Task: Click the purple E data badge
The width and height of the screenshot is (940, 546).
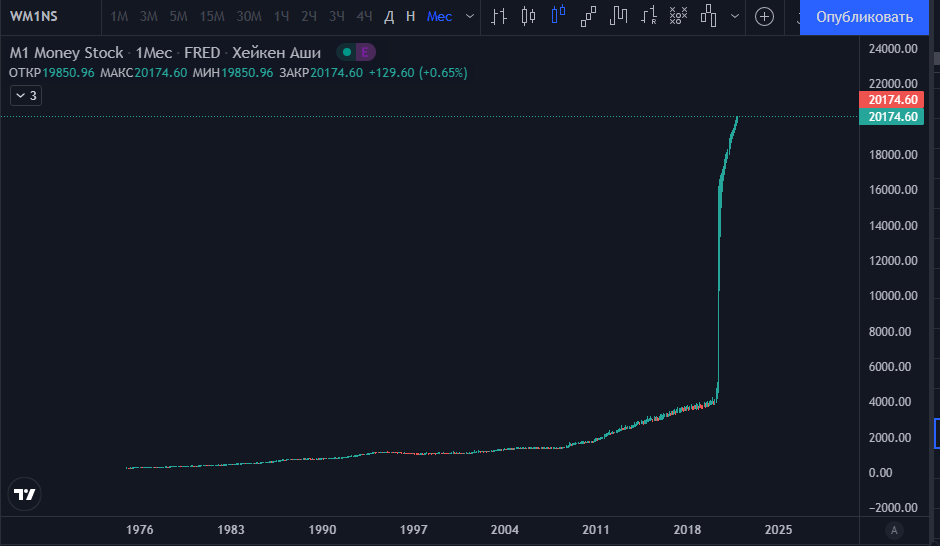Action: 365,52
